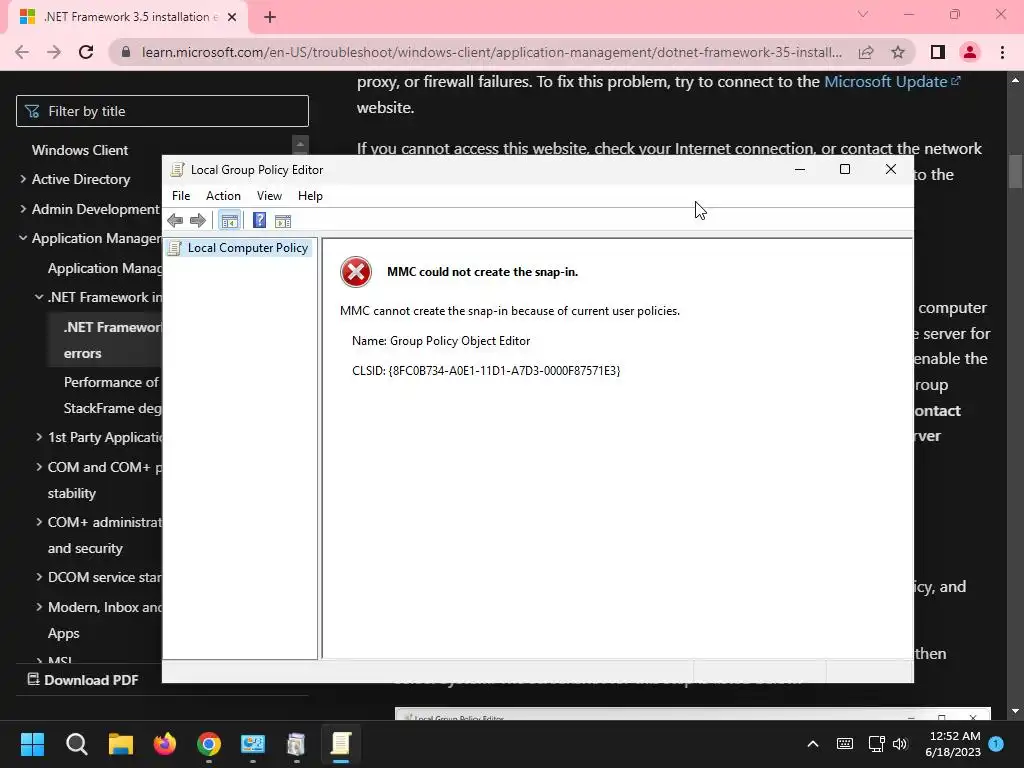Open volume tray icon
The height and width of the screenshot is (768, 1024).
(900, 744)
